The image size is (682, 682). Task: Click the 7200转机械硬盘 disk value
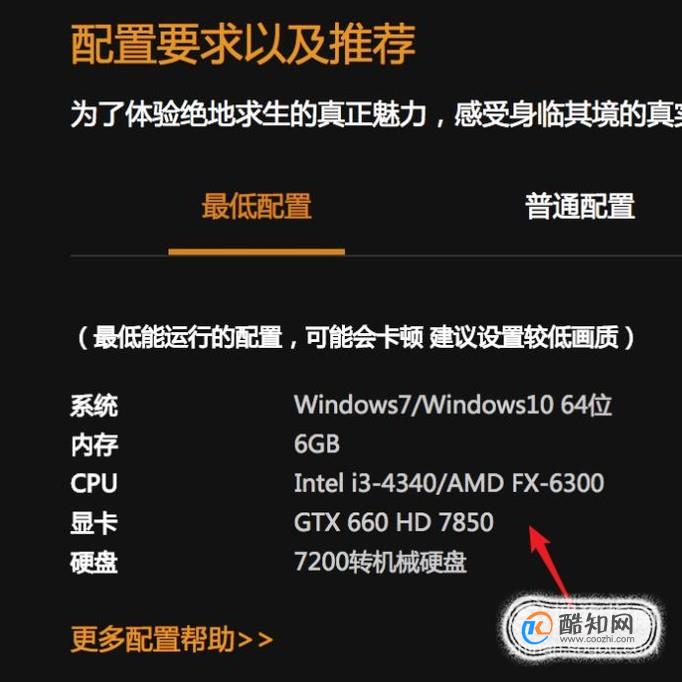381,562
